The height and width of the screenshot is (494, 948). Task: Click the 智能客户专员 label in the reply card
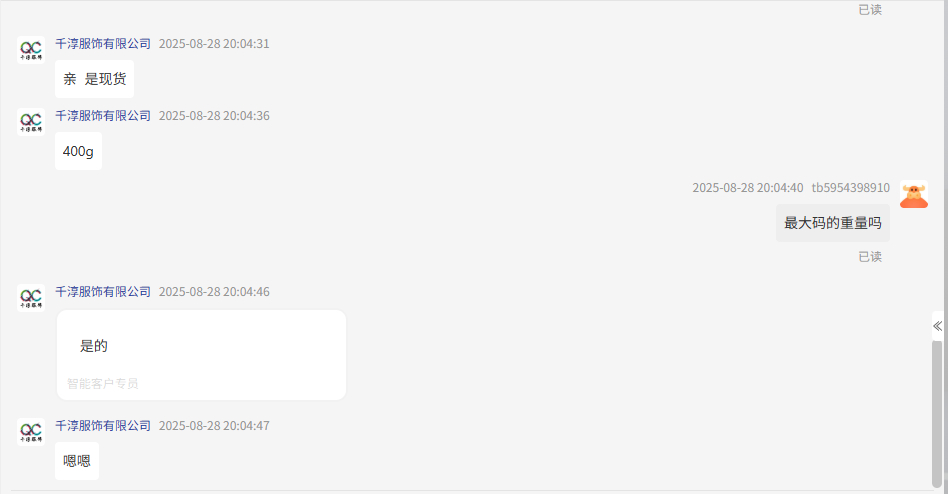point(102,384)
